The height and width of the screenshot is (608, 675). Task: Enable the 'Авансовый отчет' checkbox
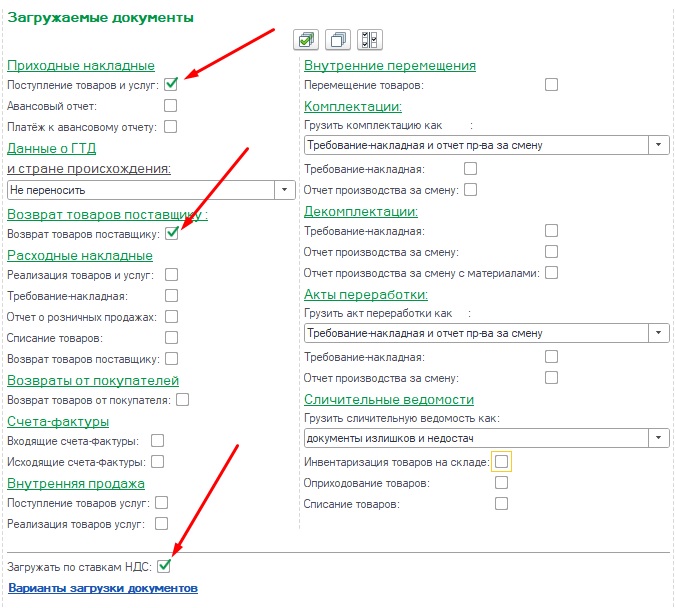171,105
